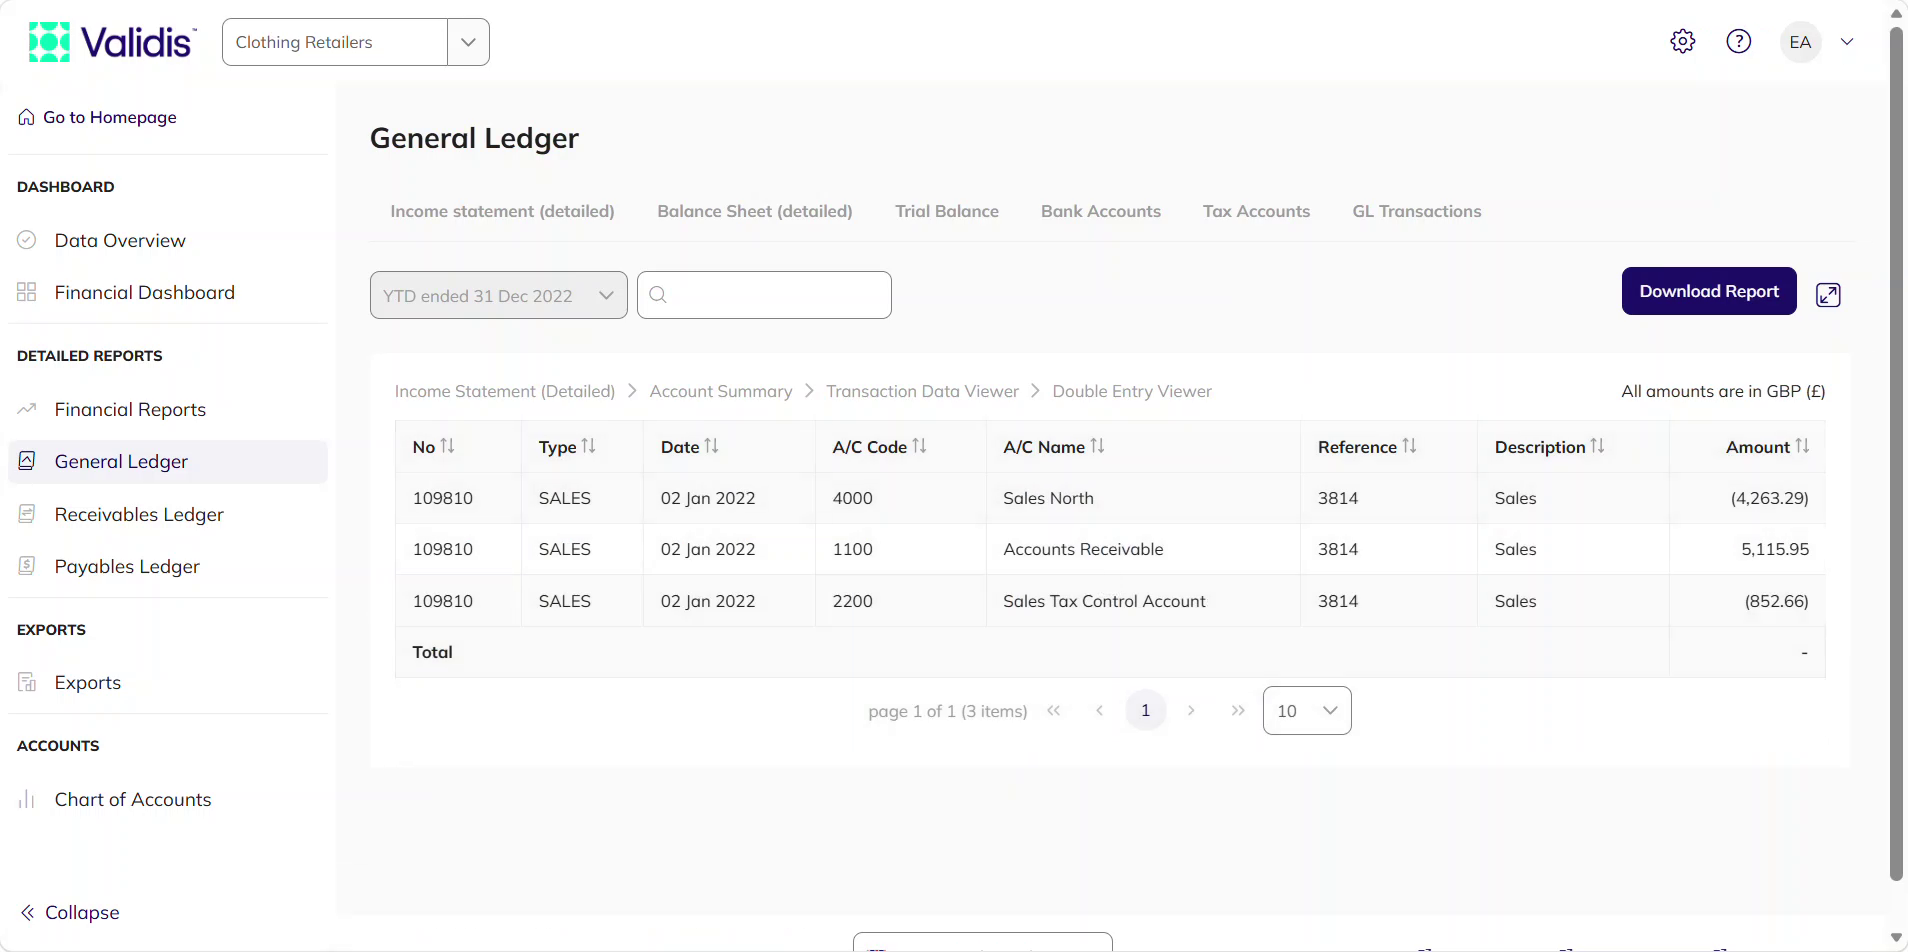Open Payables Ledger in sidebar
This screenshot has height=952, width=1908.
pyautogui.click(x=168, y=566)
